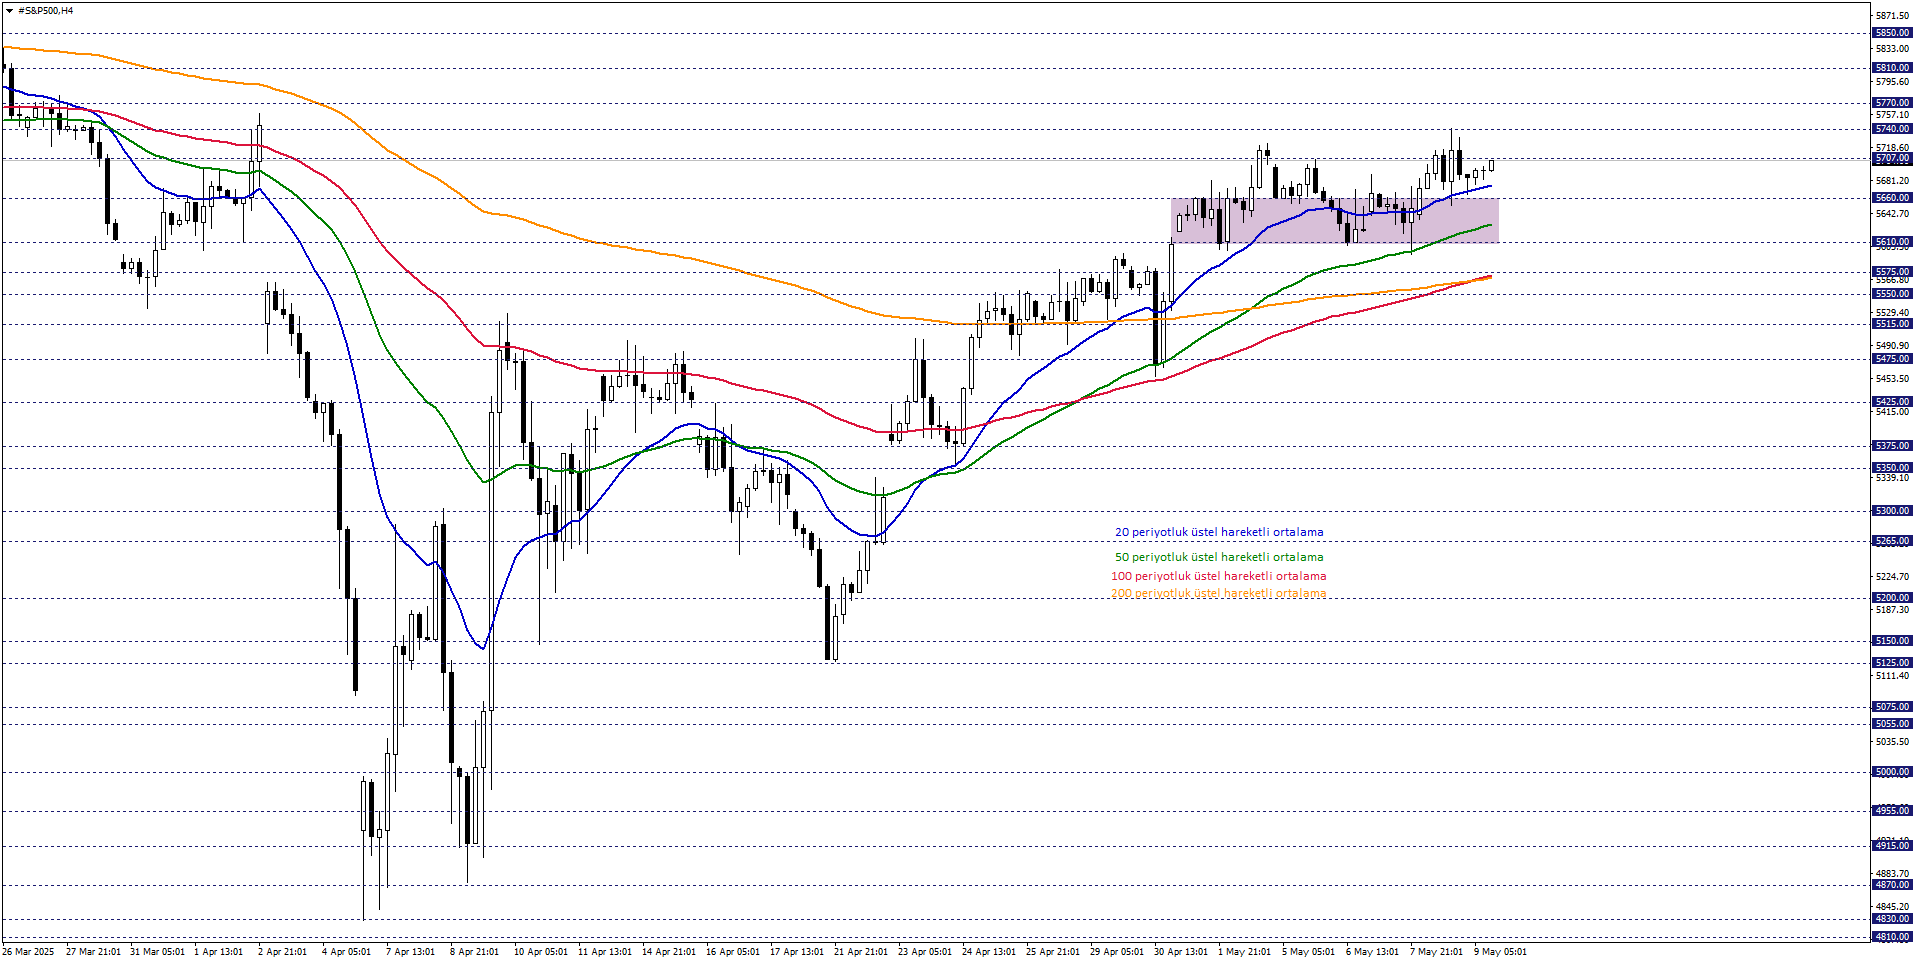This screenshot has height=963, width=1916.
Task: Click the 5200.00 price level label
Action: tap(1892, 598)
